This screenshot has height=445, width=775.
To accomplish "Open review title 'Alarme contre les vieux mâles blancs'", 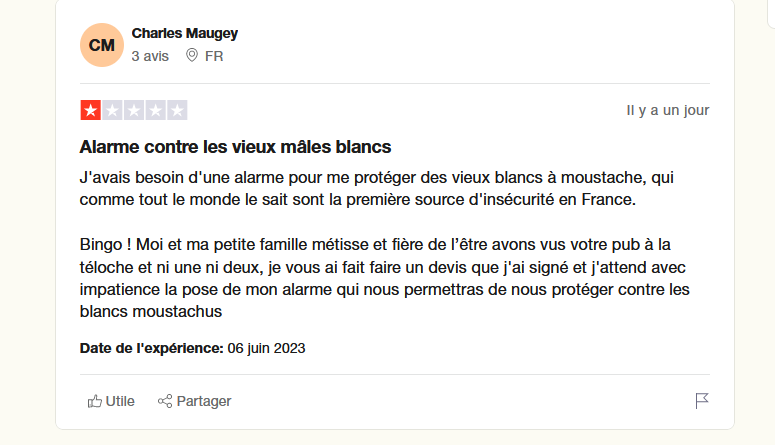I will [235, 147].
